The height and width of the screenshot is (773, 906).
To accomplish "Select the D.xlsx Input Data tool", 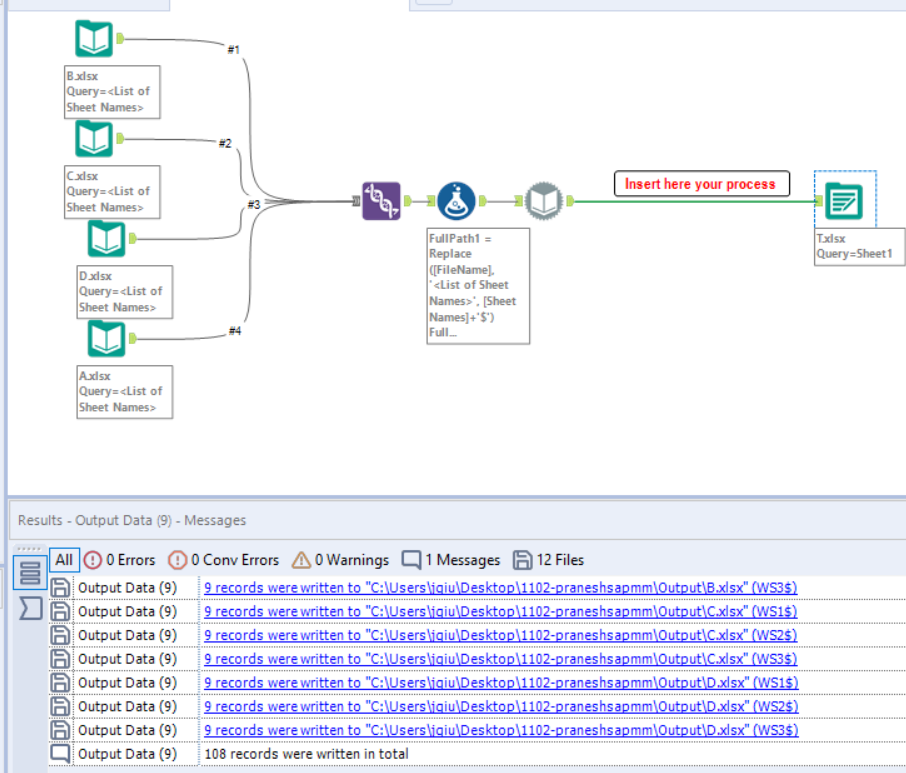I will [106, 239].
